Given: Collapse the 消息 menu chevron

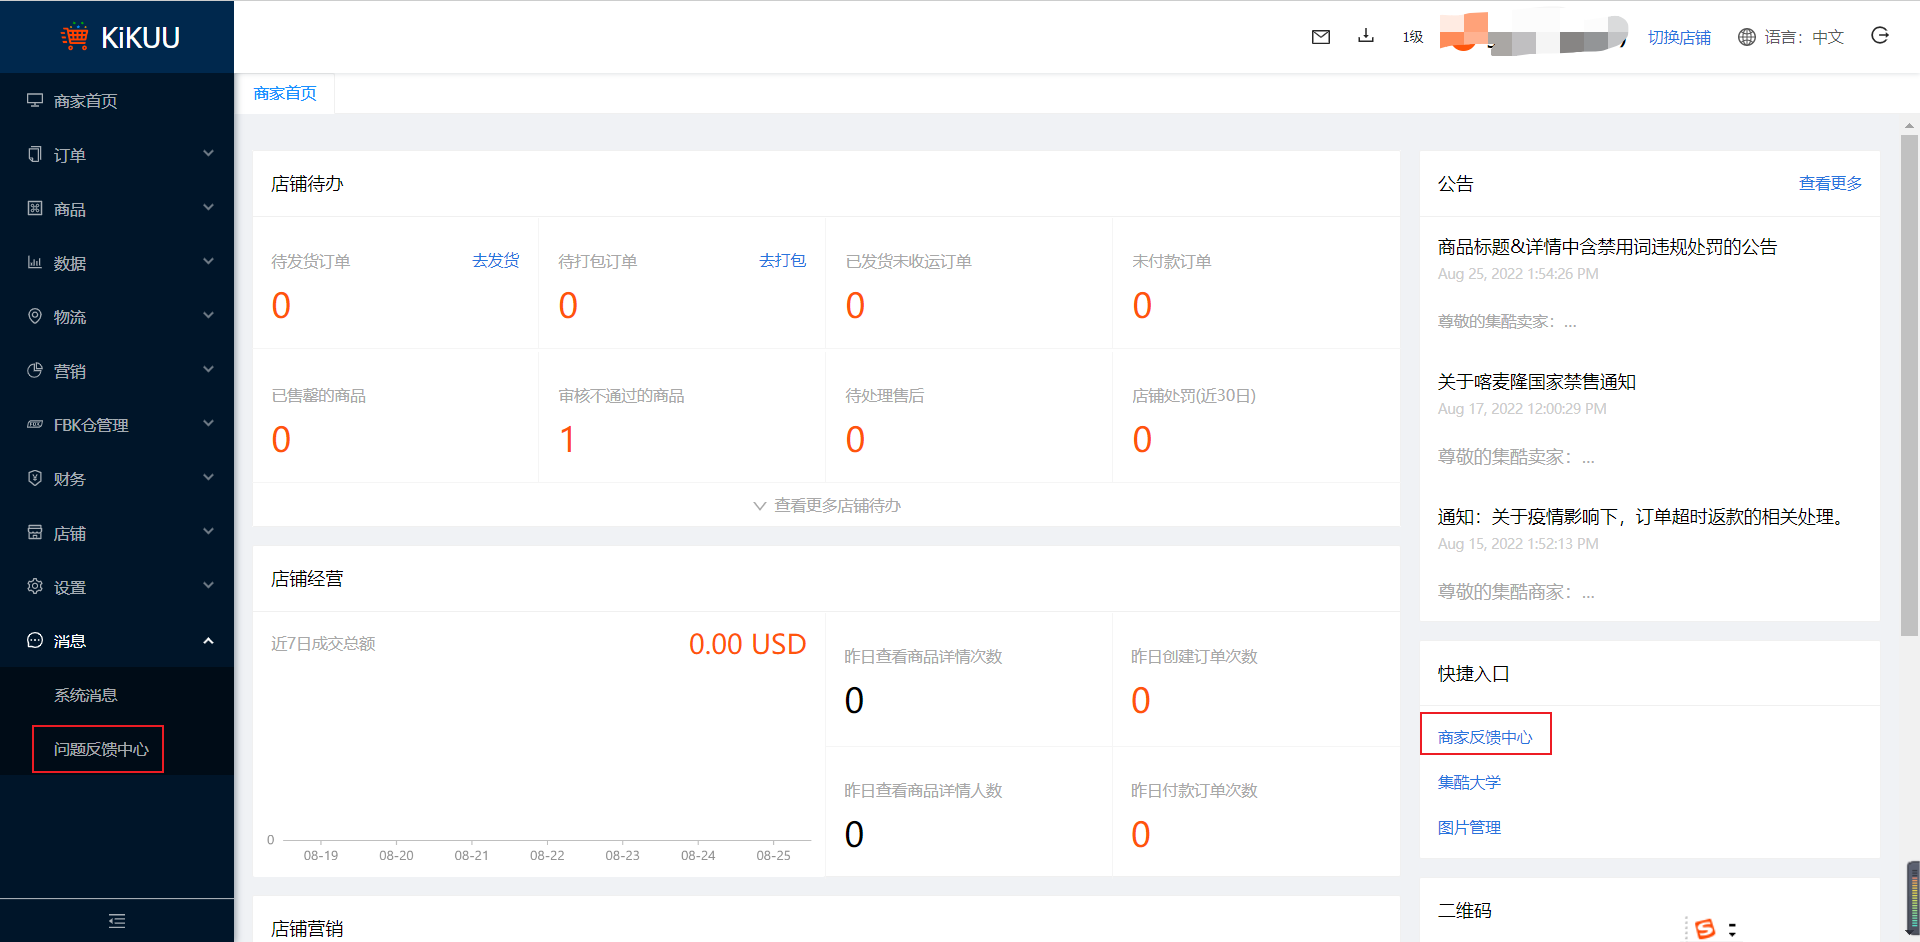Looking at the screenshot, I should pos(208,640).
